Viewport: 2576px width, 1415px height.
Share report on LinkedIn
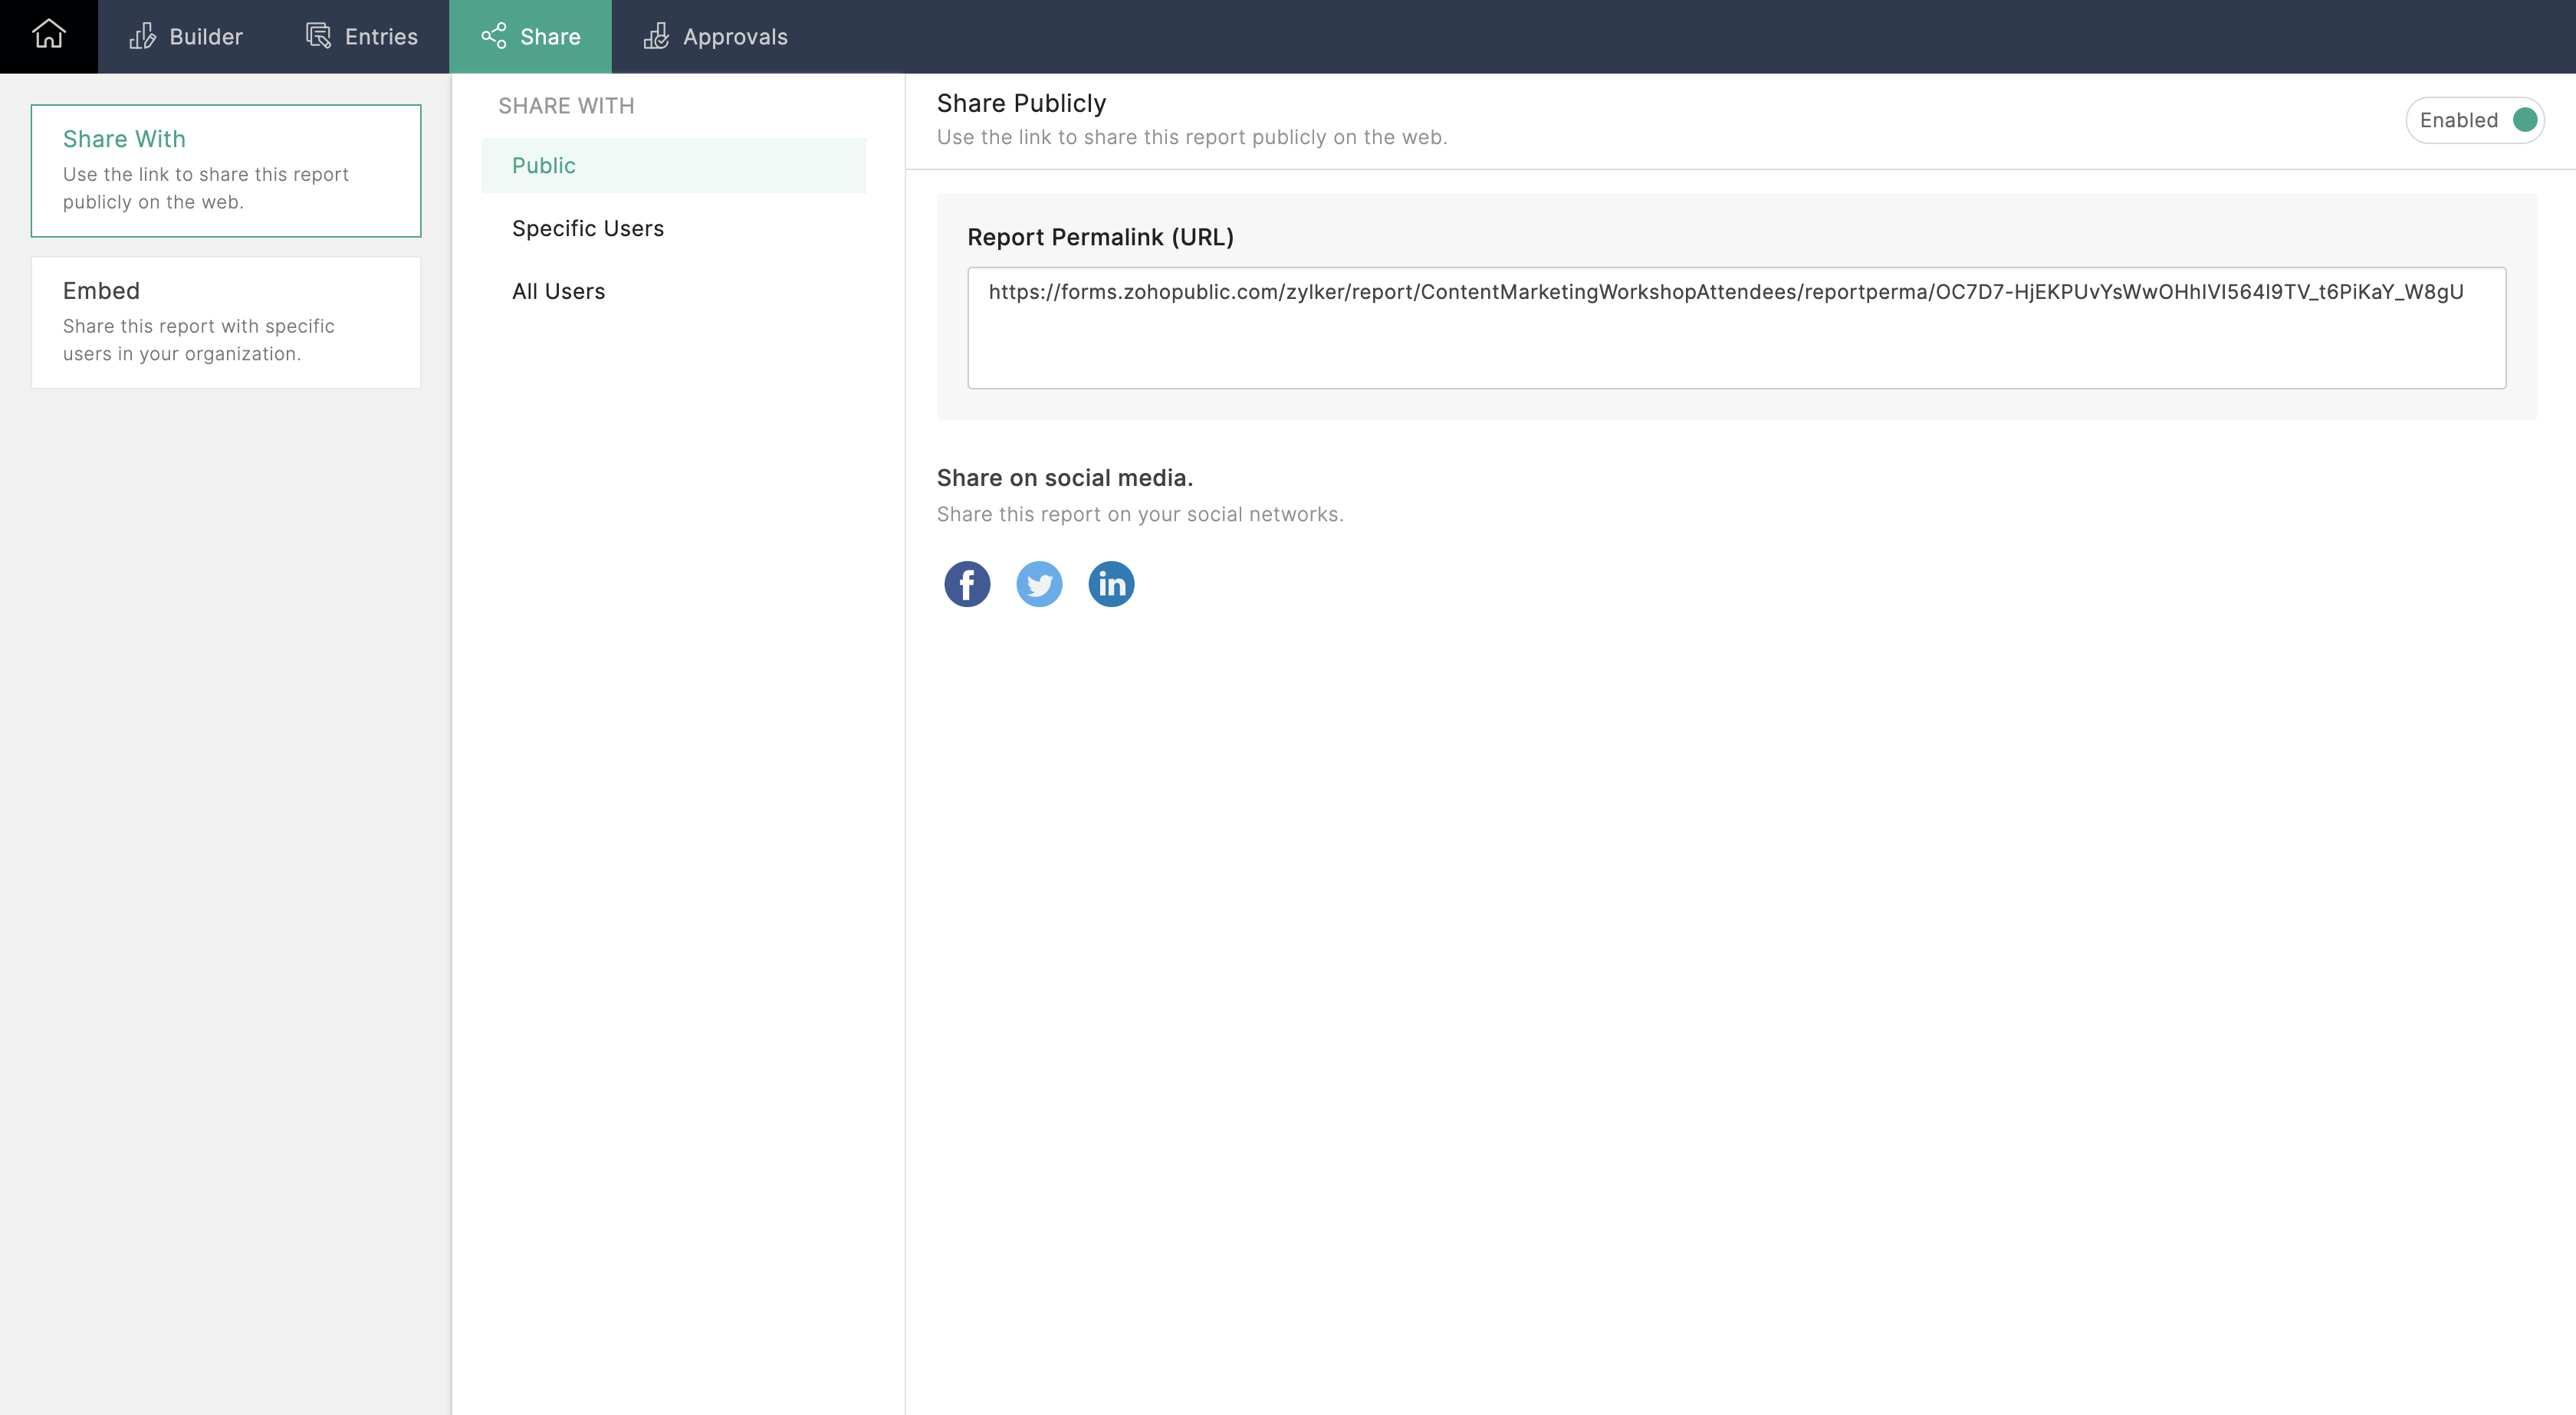click(x=1111, y=584)
